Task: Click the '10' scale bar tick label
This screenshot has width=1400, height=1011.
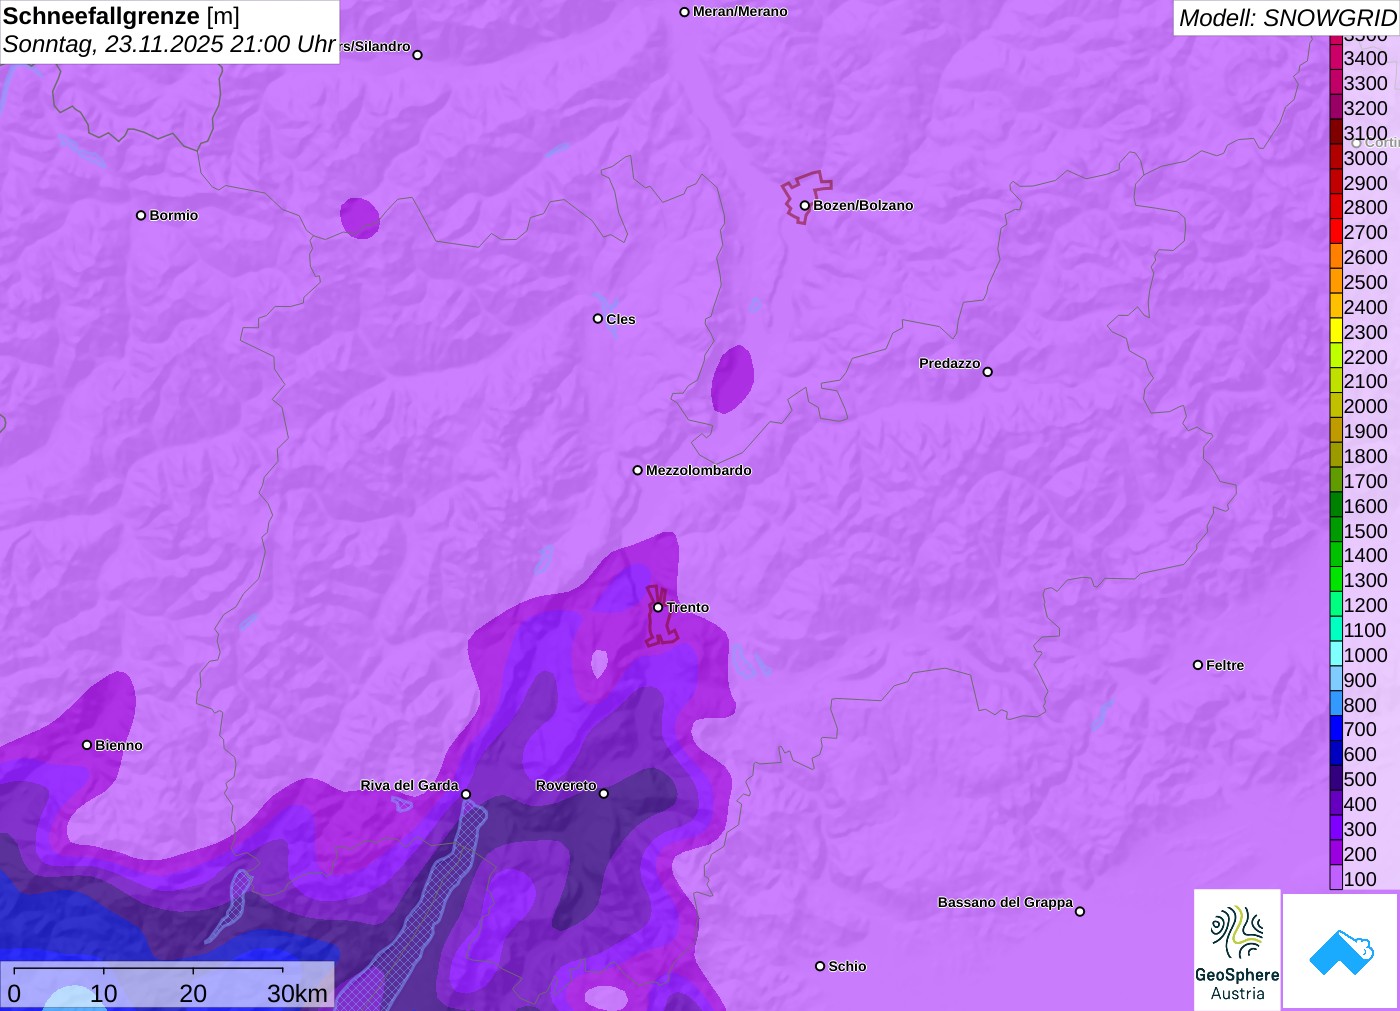Action: pos(104,993)
